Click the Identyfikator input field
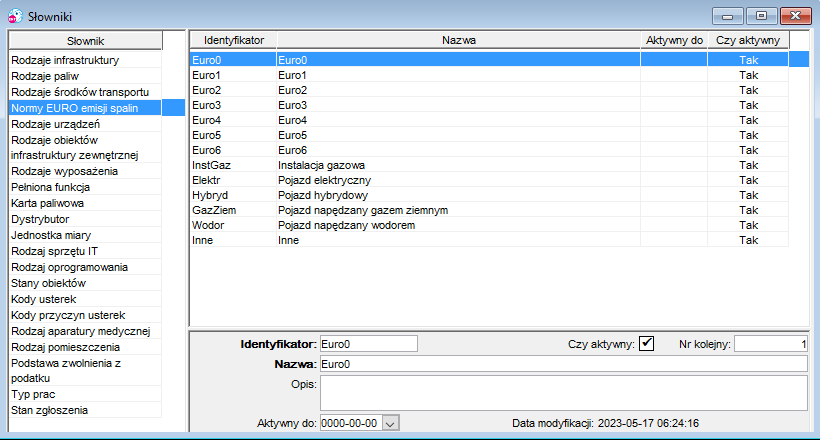Screen dimensions: 820x440 [369, 344]
